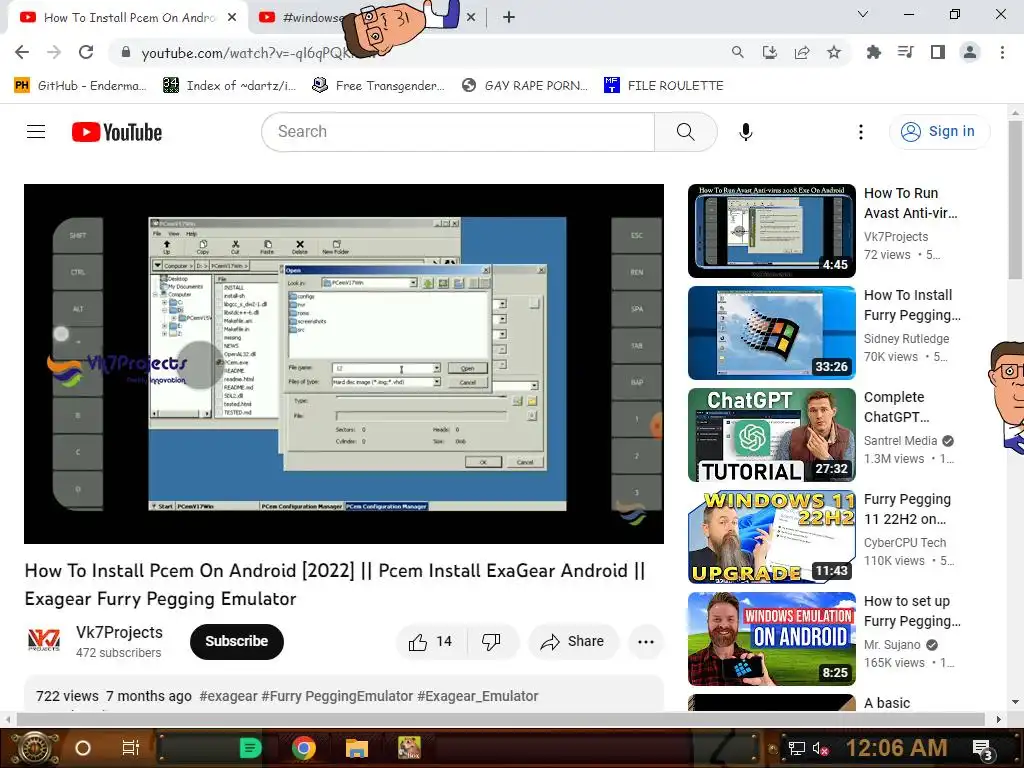Click the YouTube search magnifier button
The width and height of the screenshot is (1024, 768).
(x=686, y=132)
